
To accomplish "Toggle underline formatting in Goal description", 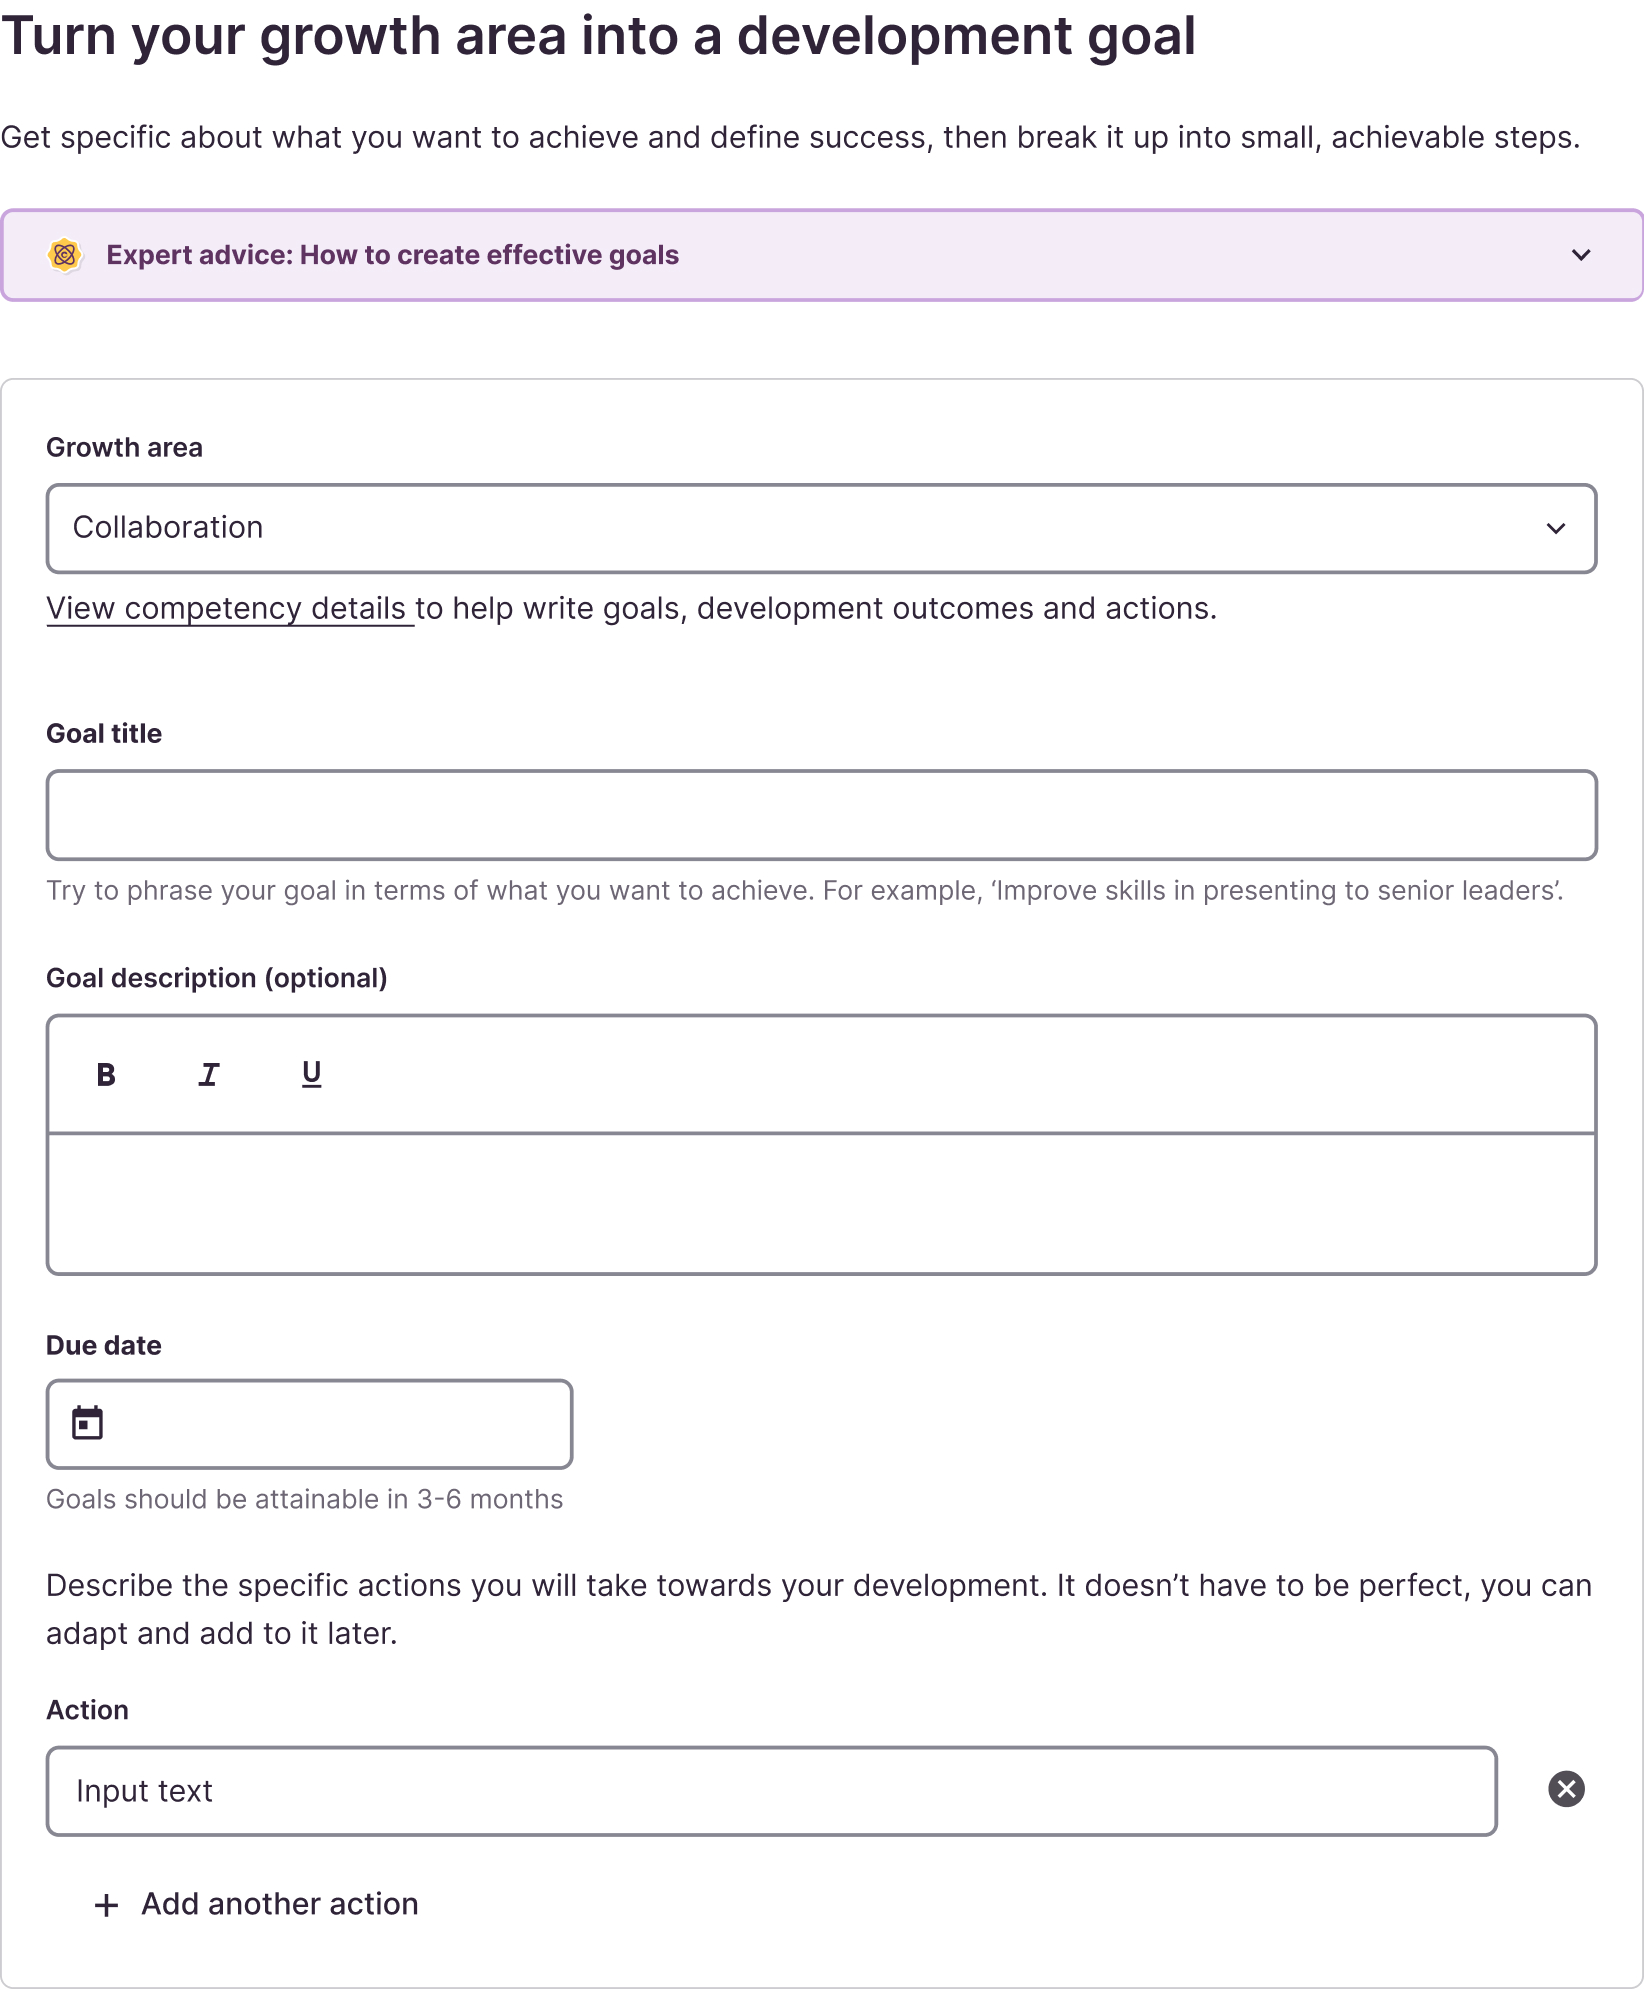I will pyautogui.click(x=311, y=1074).
